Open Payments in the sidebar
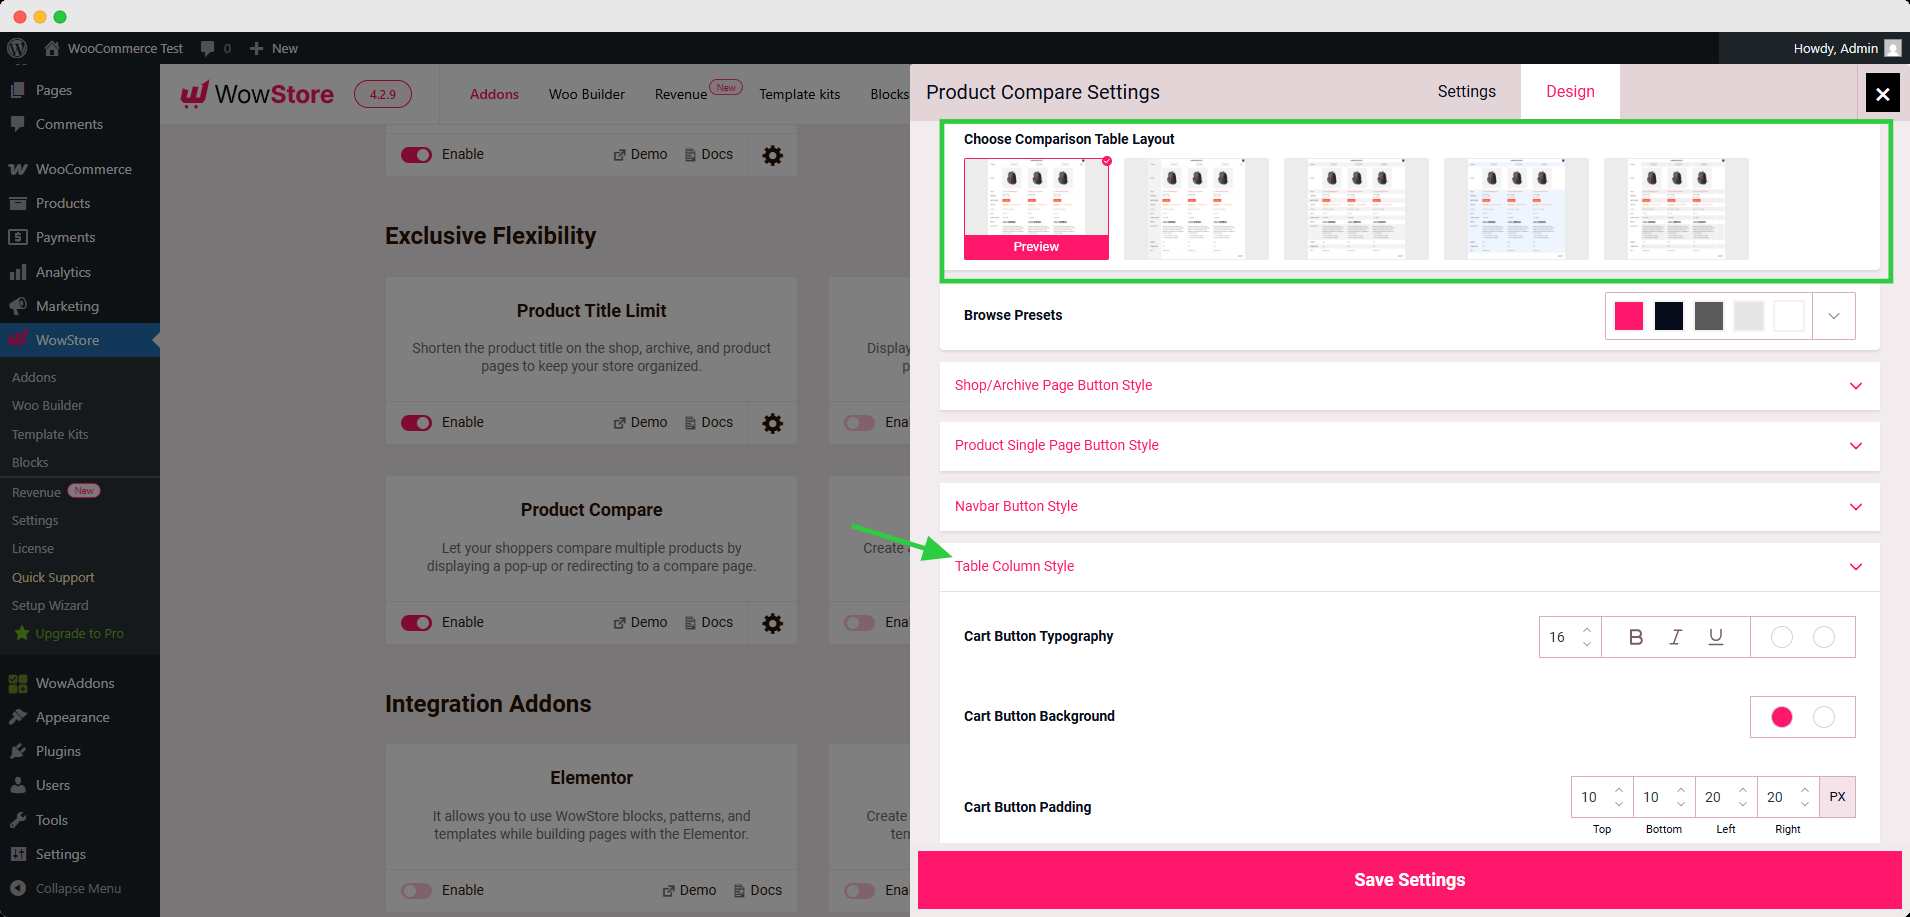The width and height of the screenshot is (1910, 917). coord(66,237)
